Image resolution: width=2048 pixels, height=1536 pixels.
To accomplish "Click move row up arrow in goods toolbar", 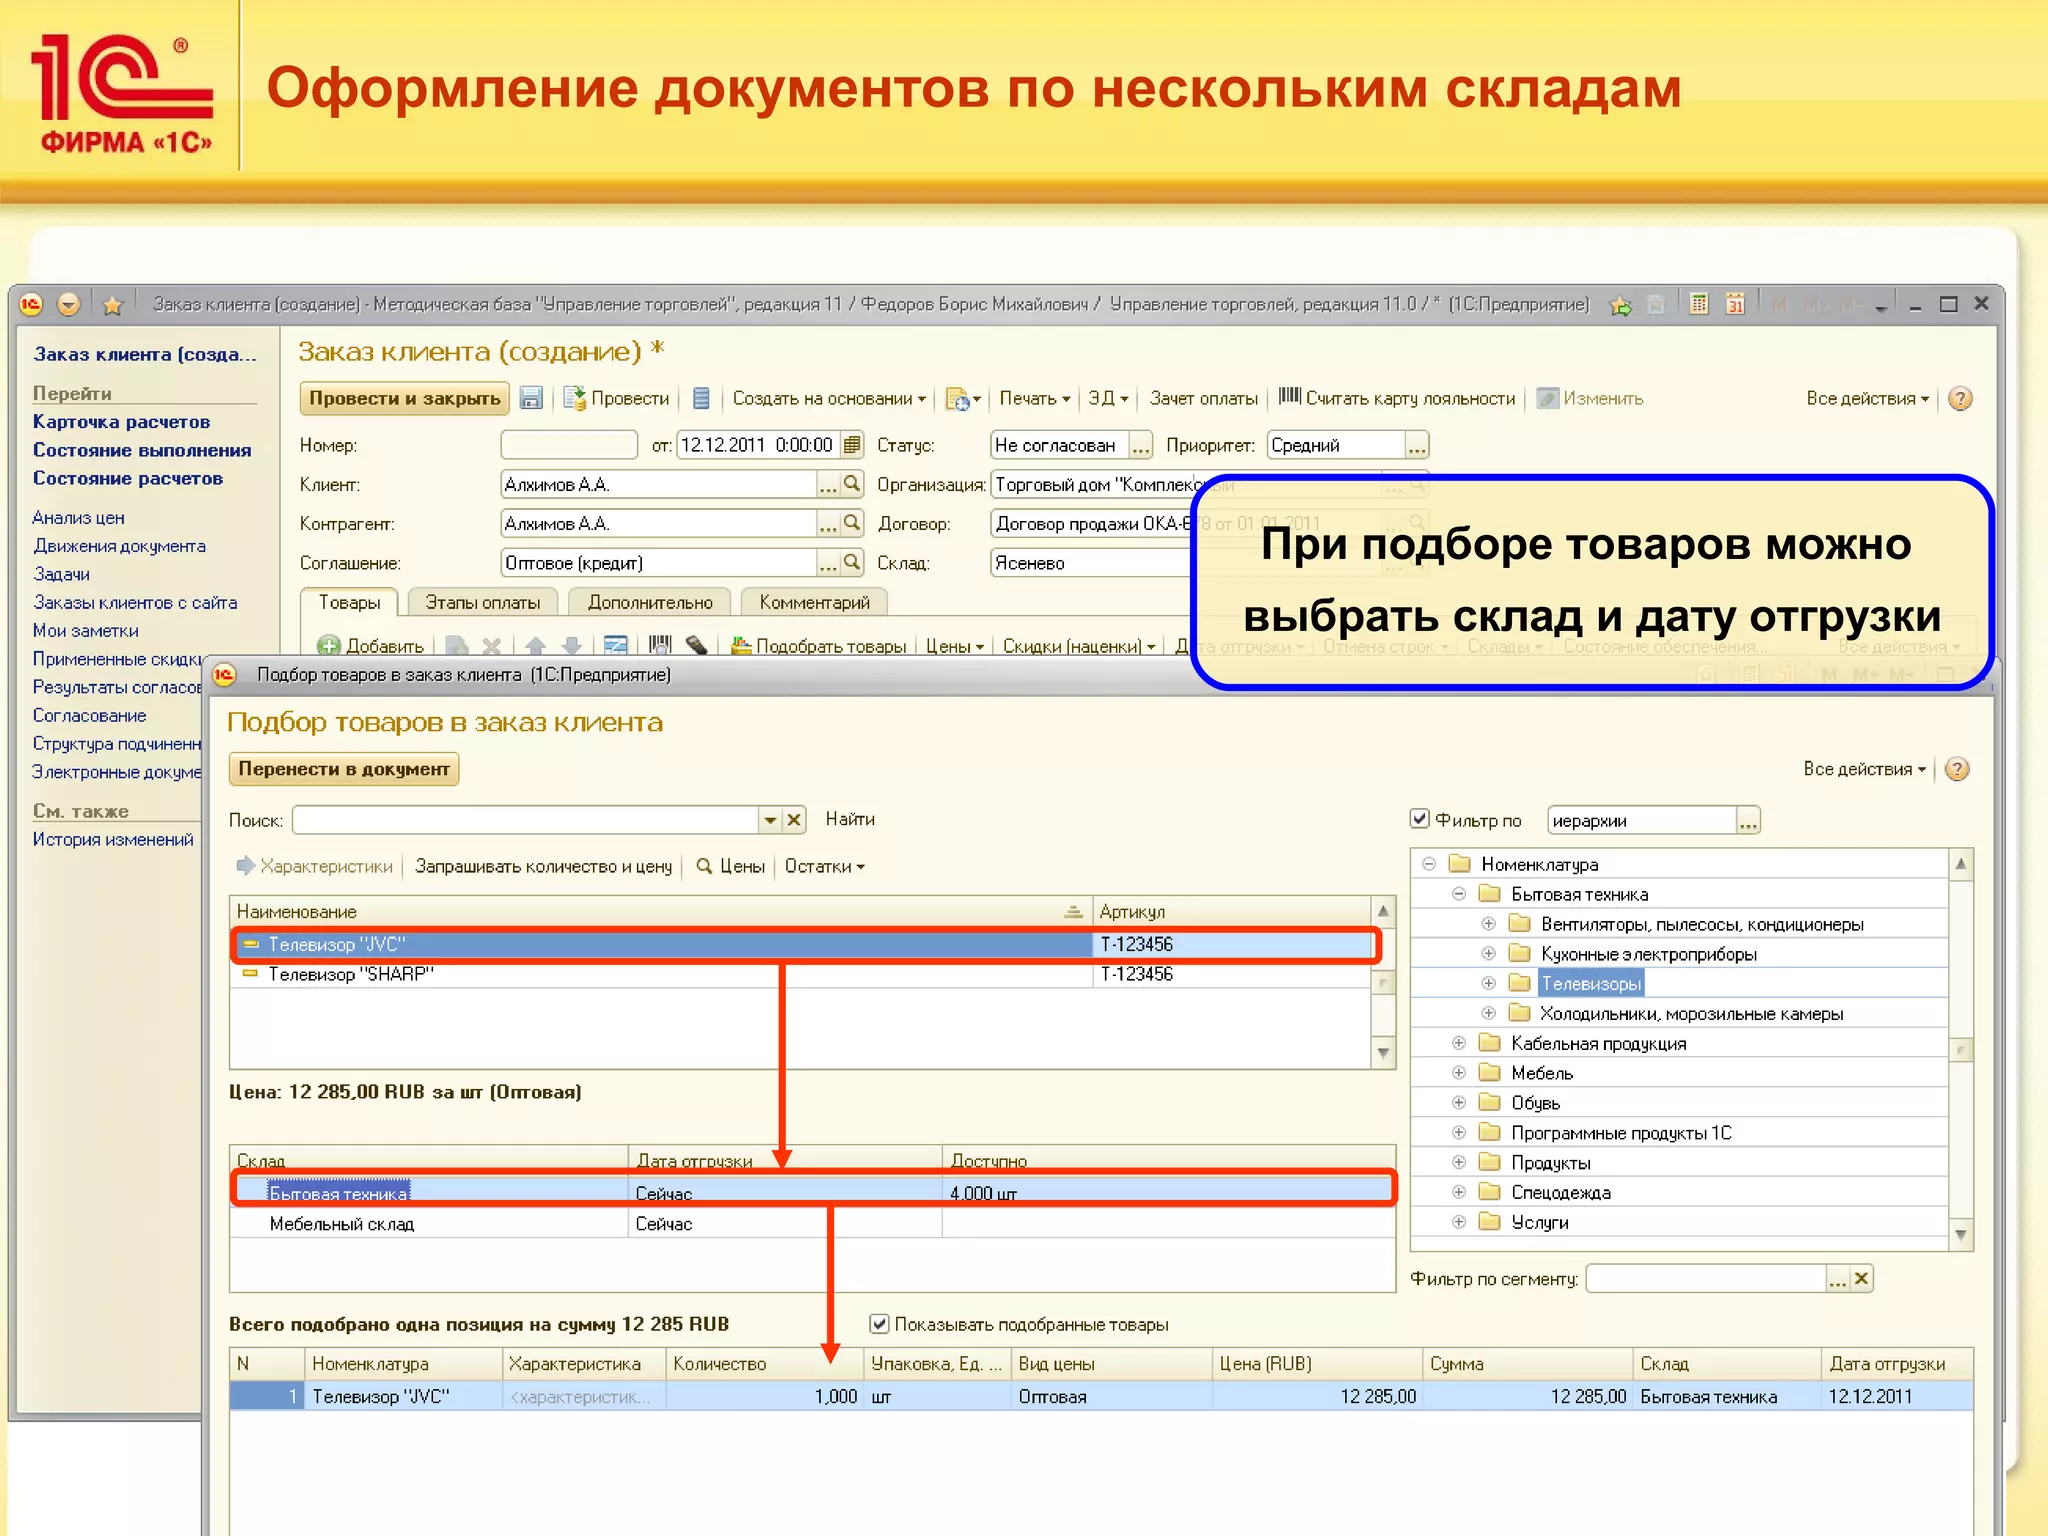I will (x=535, y=646).
